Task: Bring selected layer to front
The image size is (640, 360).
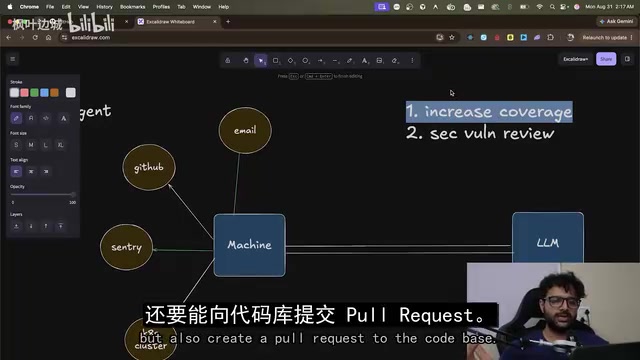Action: (x=60, y=226)
